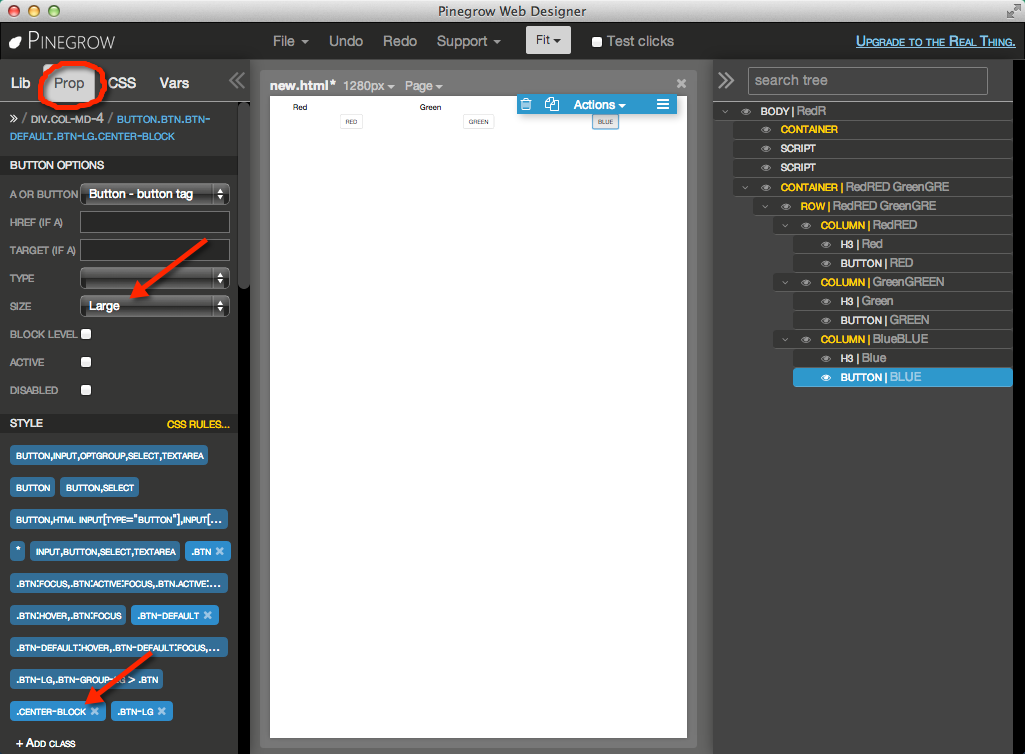Open the hamburger menu on the element toolbar
1025x754 pixels.
click(x=663, y=104)
